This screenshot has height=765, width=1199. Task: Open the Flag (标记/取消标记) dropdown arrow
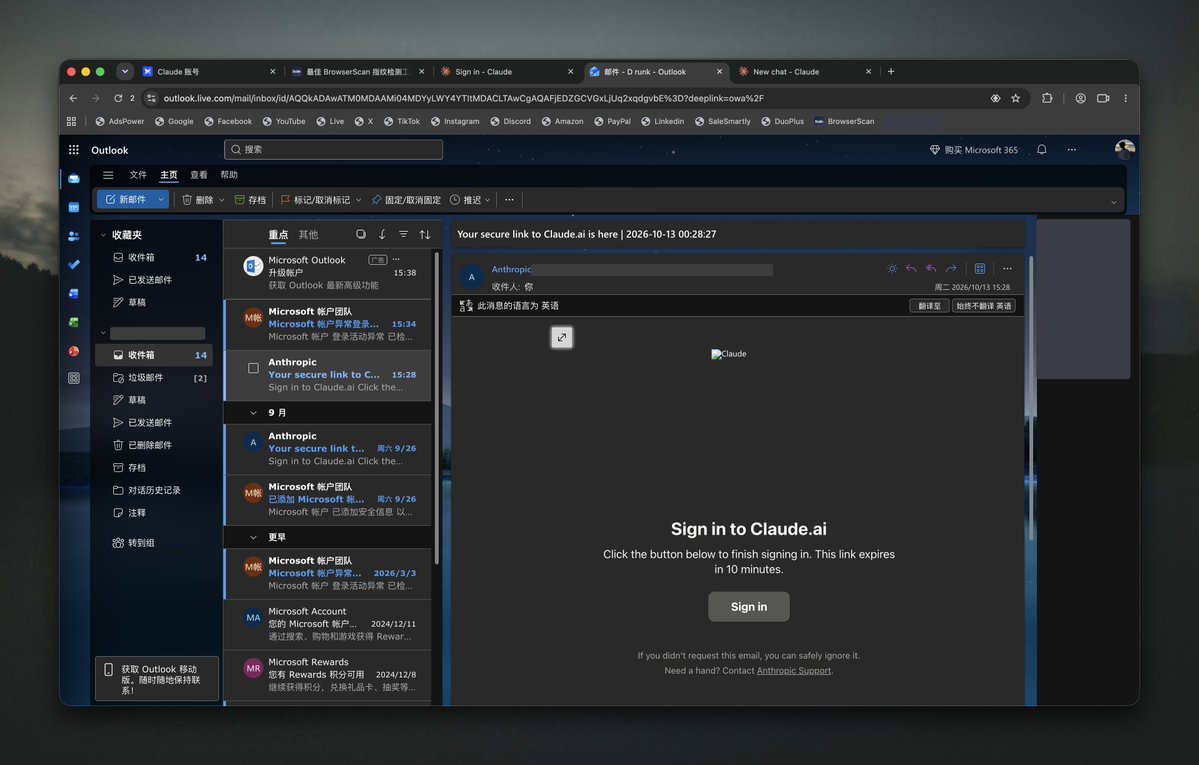point(358,200)
